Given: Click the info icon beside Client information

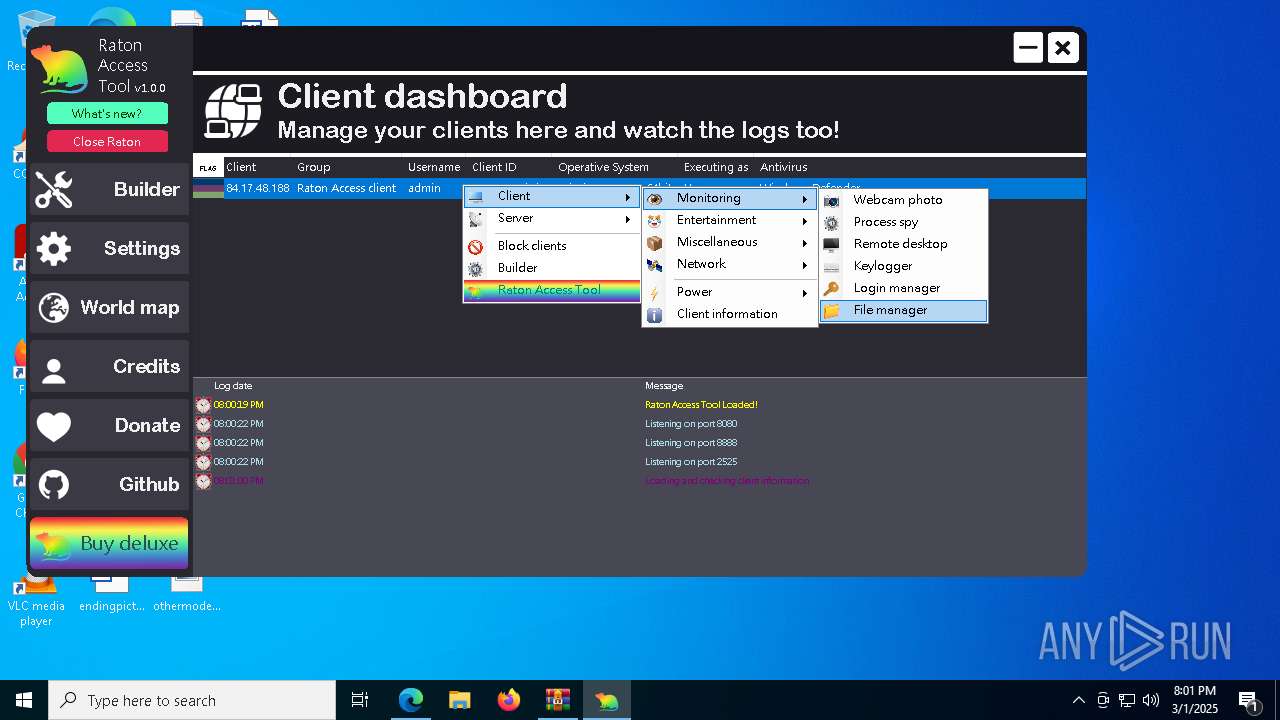Looking at the screenshot, I should click(654, 314).
